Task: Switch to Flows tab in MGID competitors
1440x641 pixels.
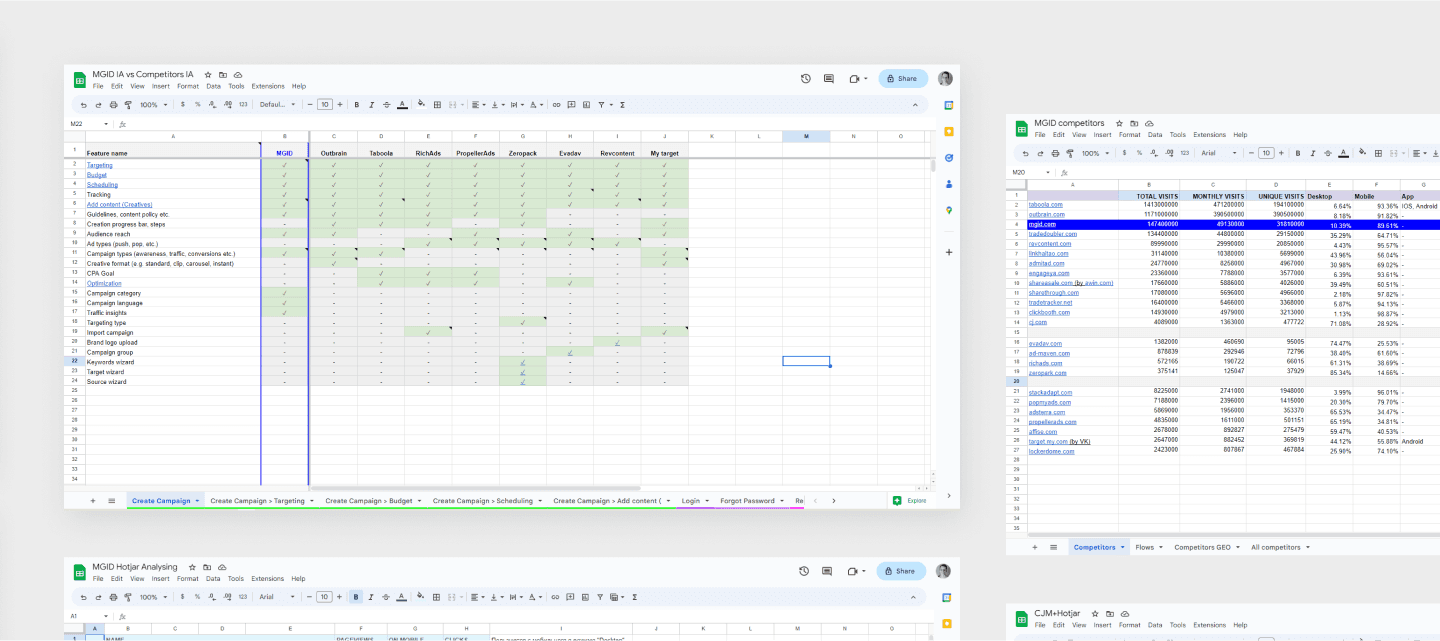Action: [x=1145, y=547]
